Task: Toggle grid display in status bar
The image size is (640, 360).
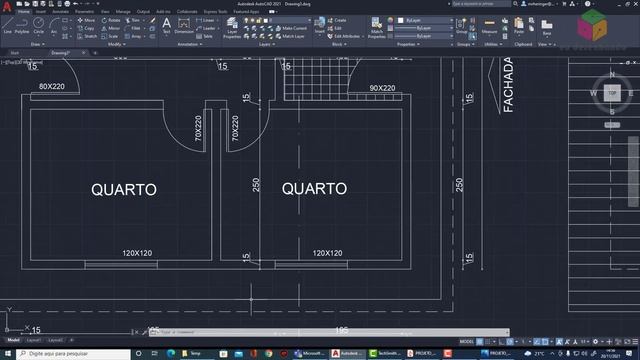Action: pyautogui.click(x=480, y=342)
